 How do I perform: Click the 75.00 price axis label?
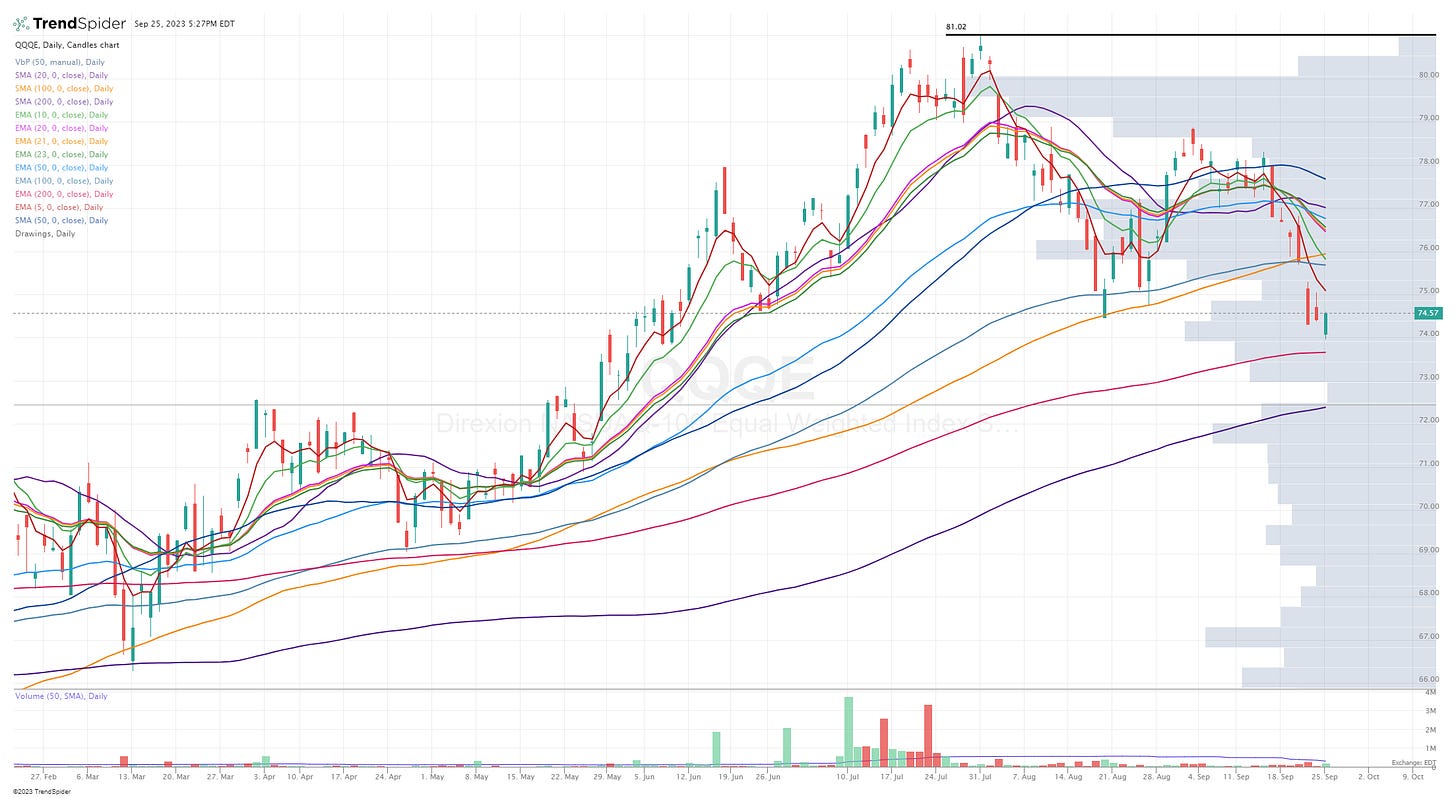(x=1427, y=291)
